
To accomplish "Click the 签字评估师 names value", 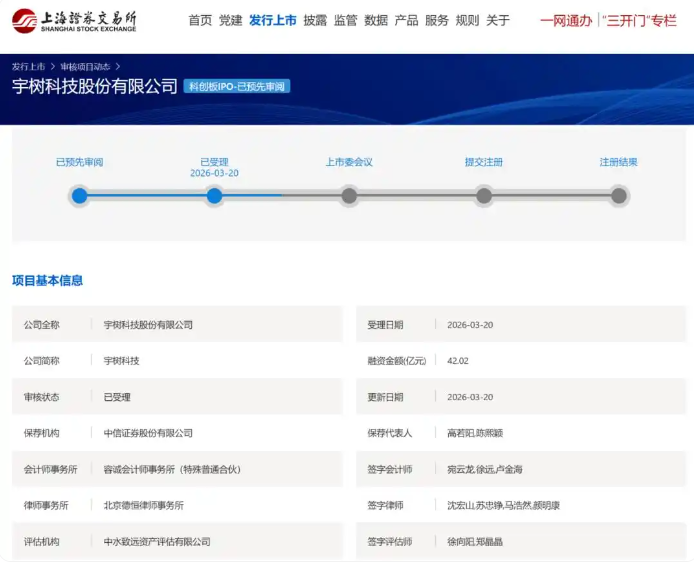I will tap(475, 542).
